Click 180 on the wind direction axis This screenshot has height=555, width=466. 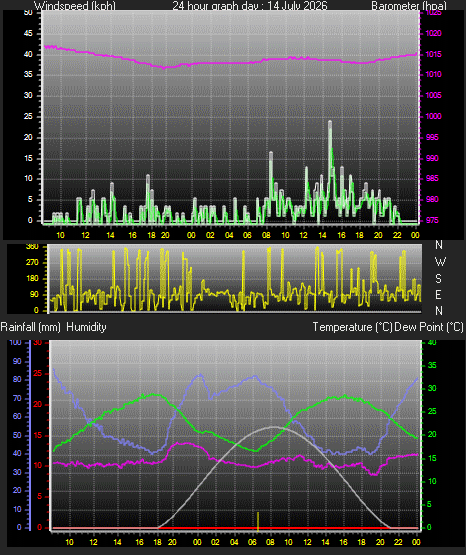[32, 278]
